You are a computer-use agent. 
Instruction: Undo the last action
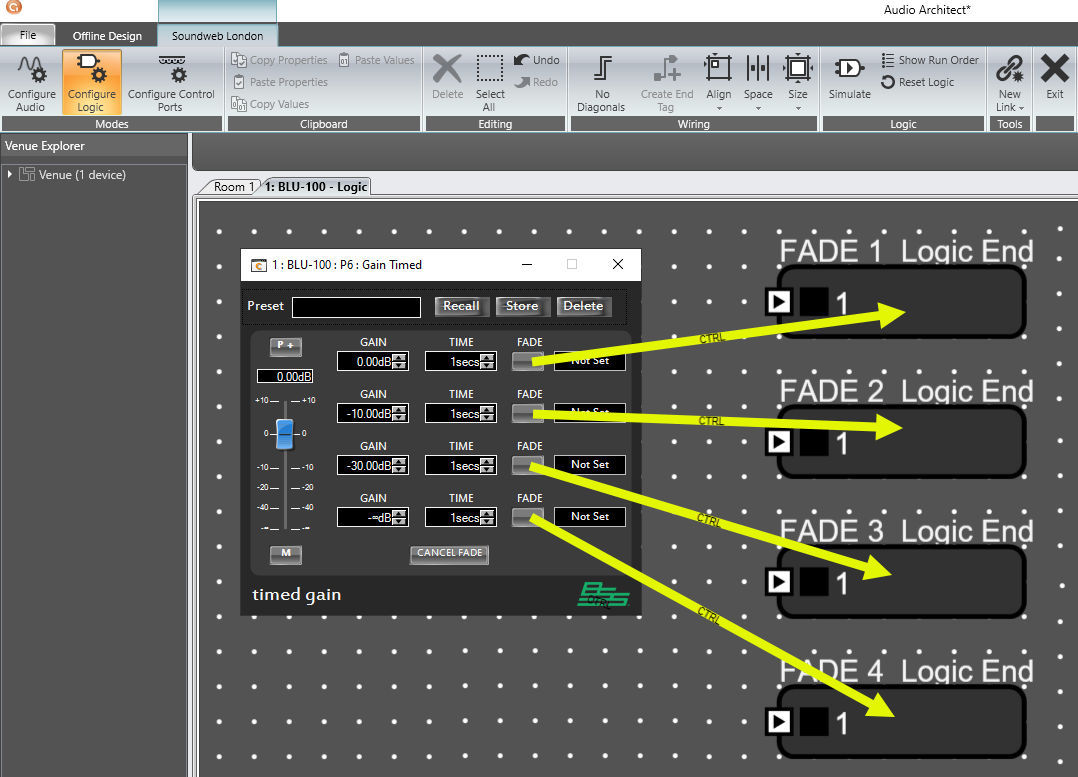[537, 60]
